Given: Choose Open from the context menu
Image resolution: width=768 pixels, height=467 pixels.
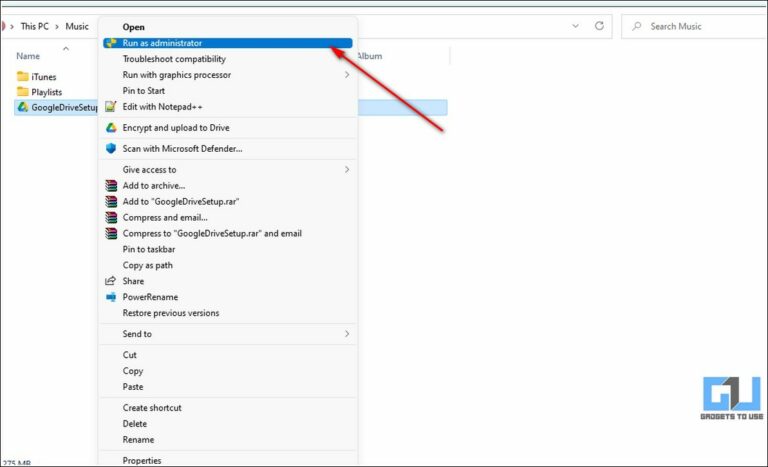Looking at the screenshot, I should click(x=228, y=27).
